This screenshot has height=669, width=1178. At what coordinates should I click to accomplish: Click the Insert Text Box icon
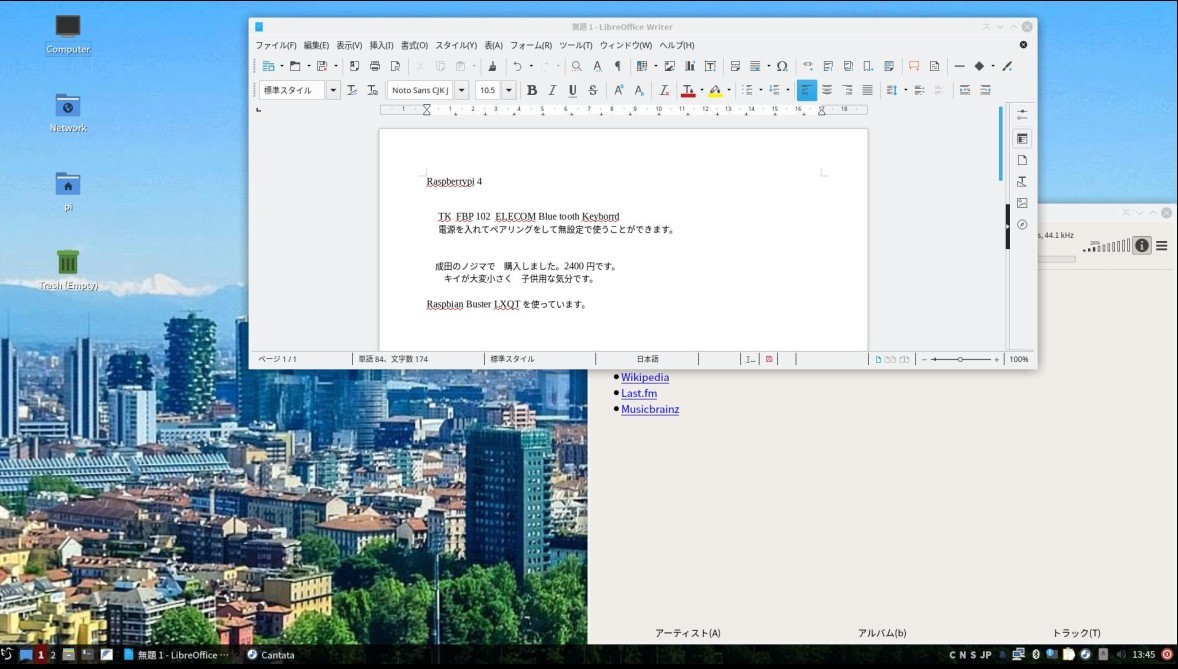coord(710,66)
